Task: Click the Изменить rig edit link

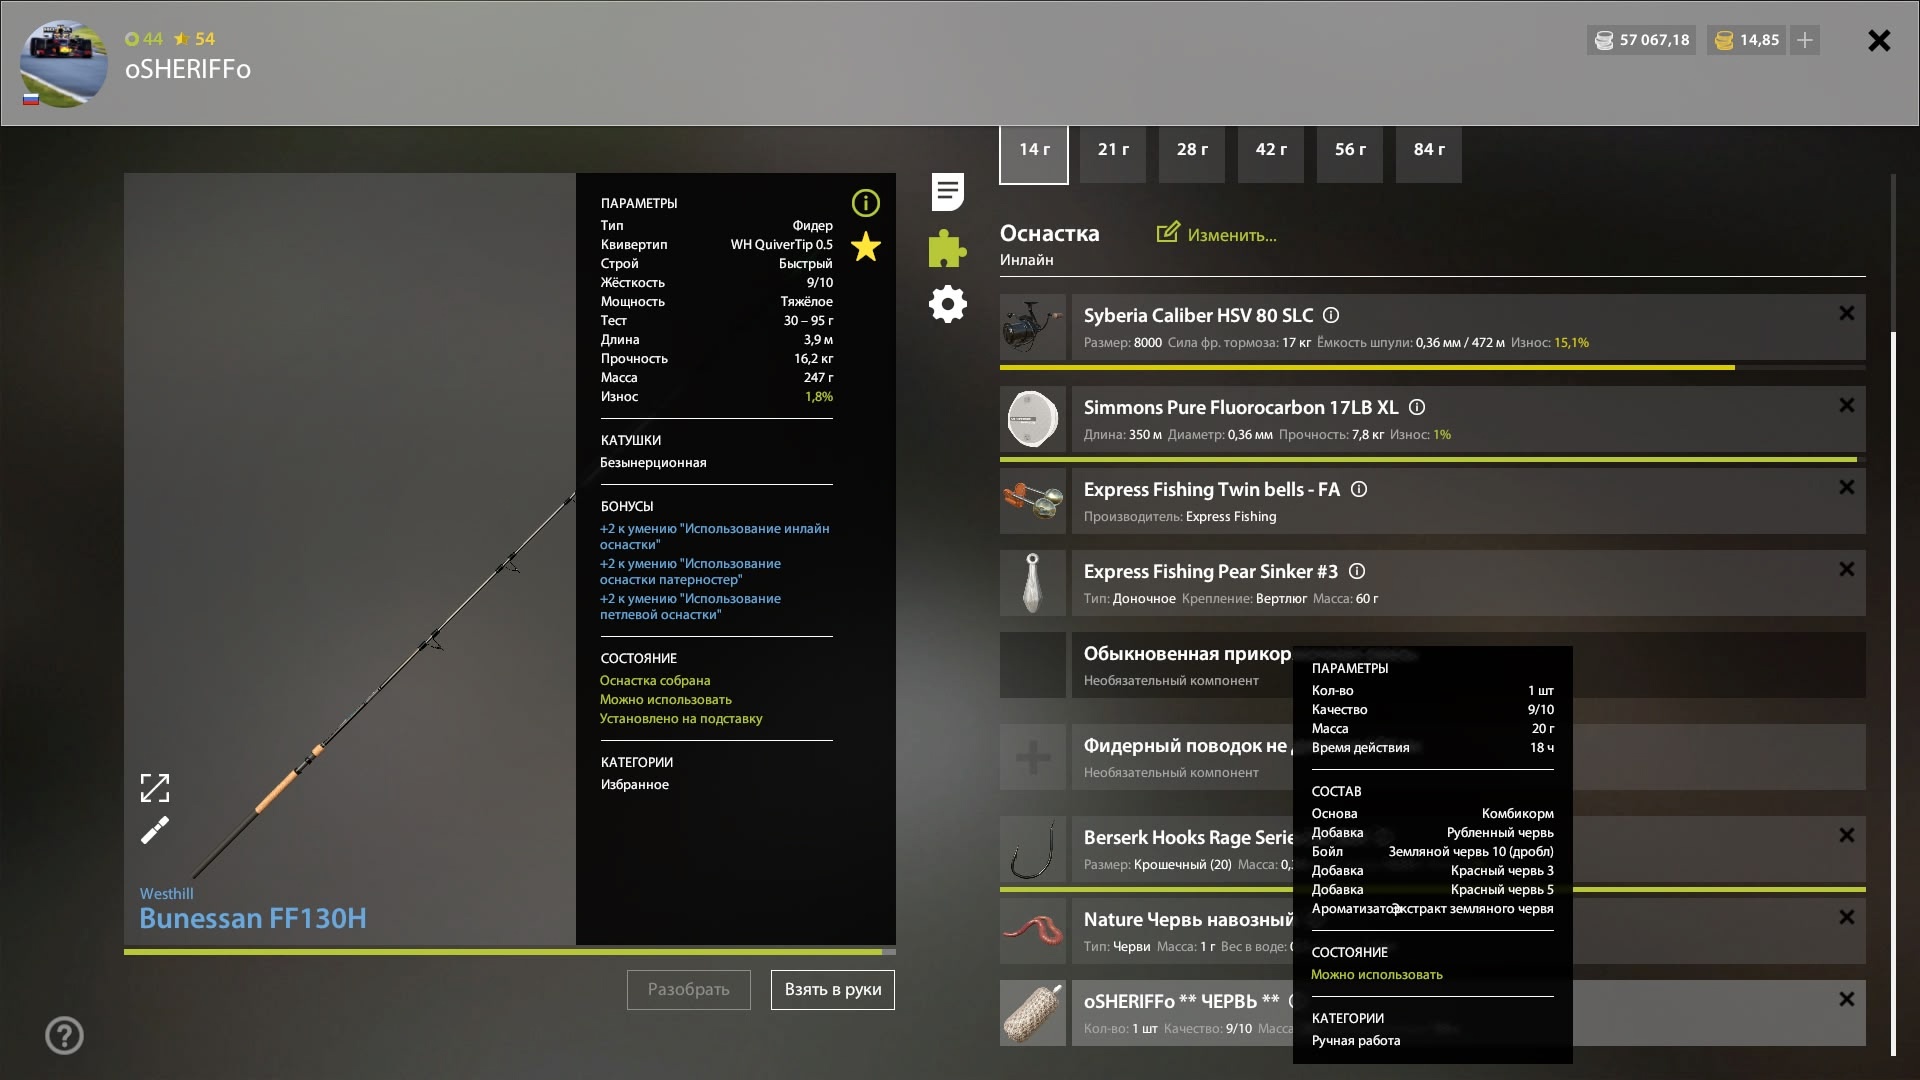Action: (x=1217, y=234)
